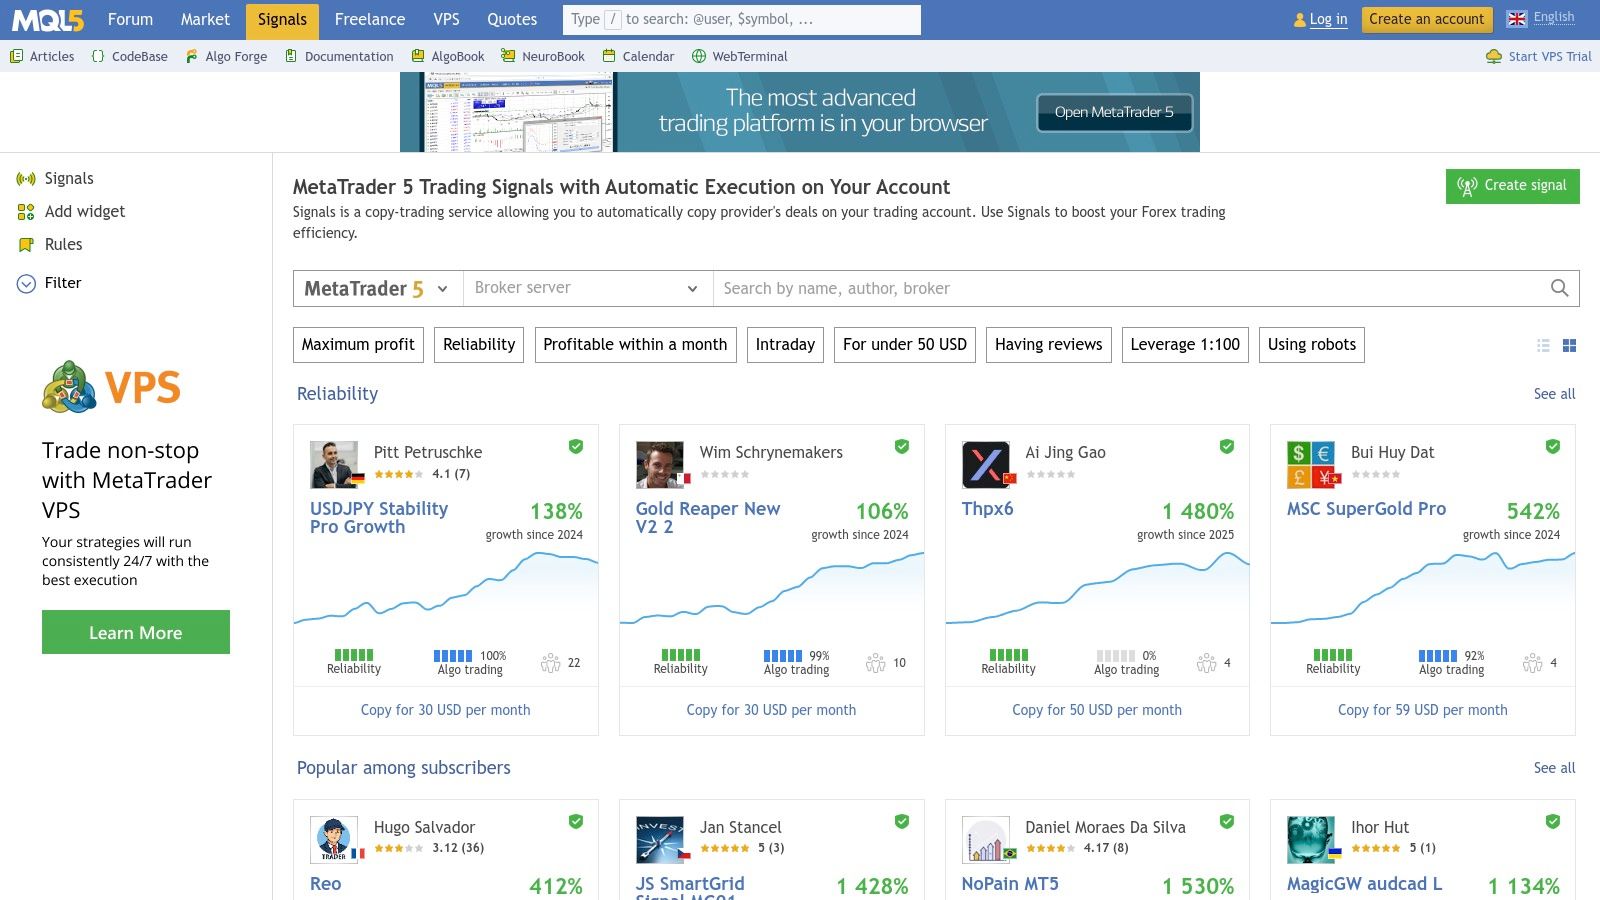Open the MetaTrader 5 platform dropdown
Viewport: 1600px width, 900px height.
tap(377, 289)
